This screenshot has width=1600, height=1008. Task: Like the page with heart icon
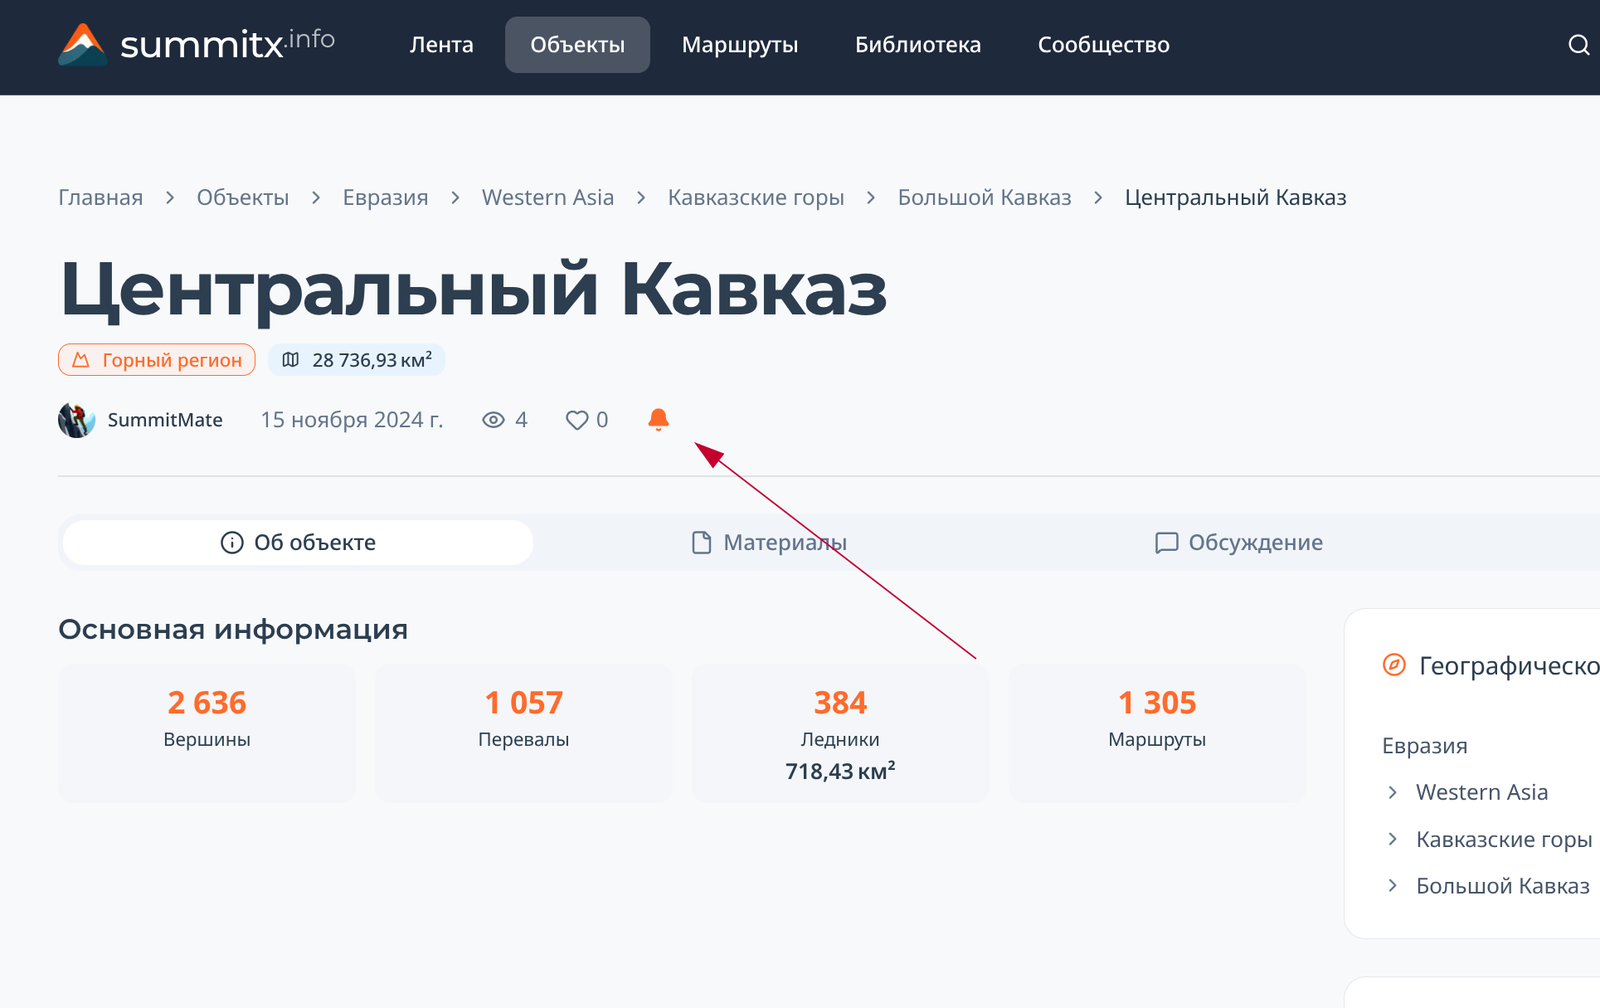pyautogui.click(x=577, y=420)
